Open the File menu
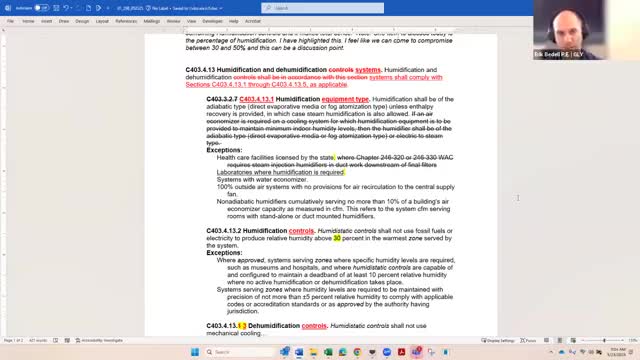The height and width of the screenshot is (360, 640). (10, 21)
